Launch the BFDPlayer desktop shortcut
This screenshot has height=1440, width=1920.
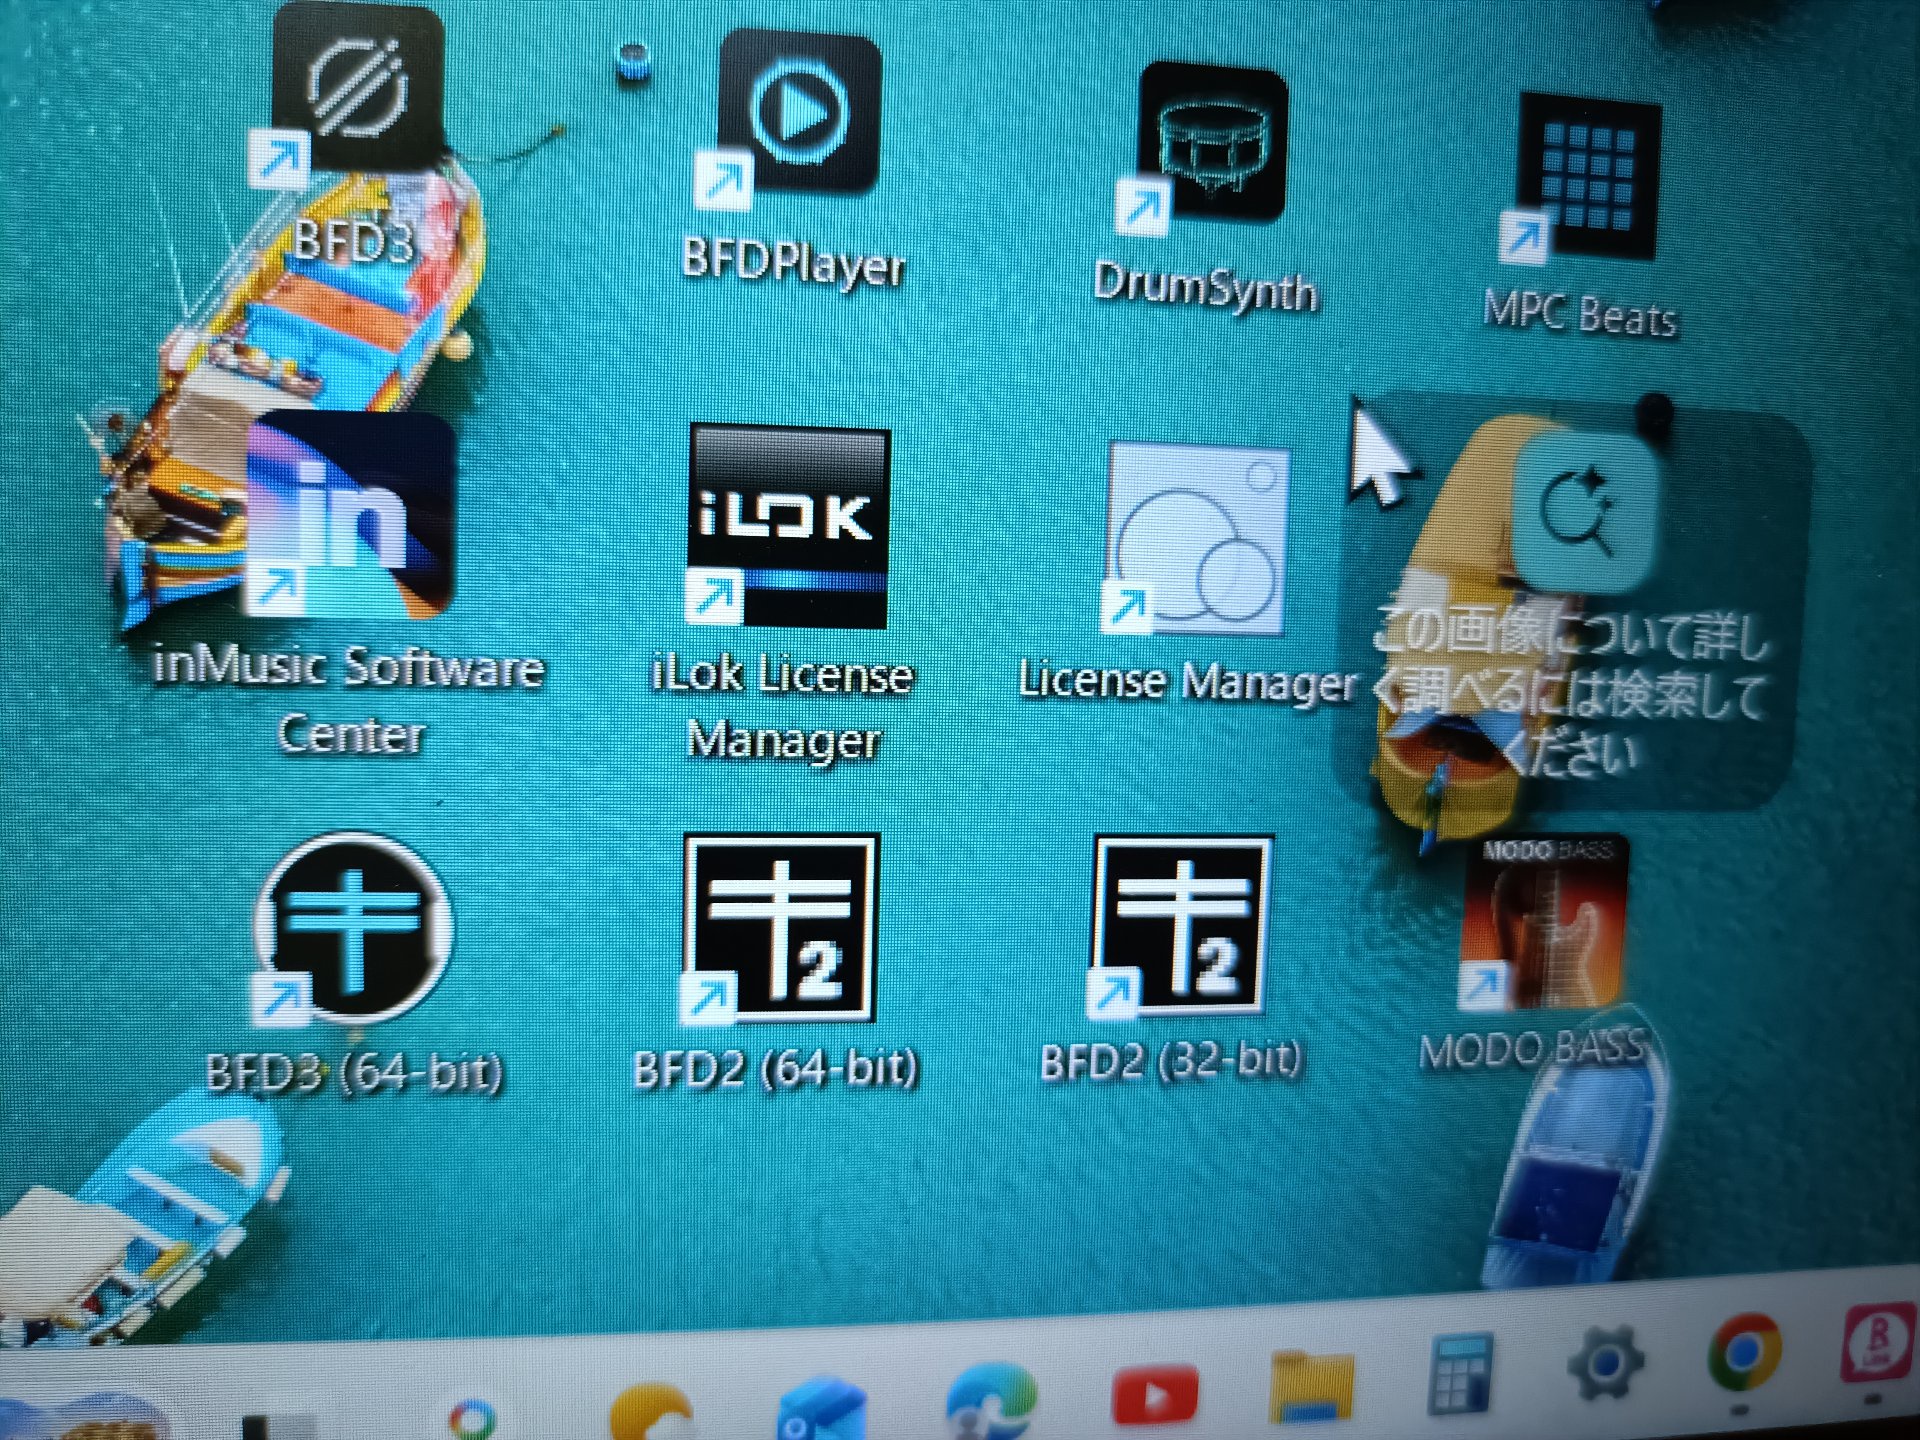[x=799, y=112]
